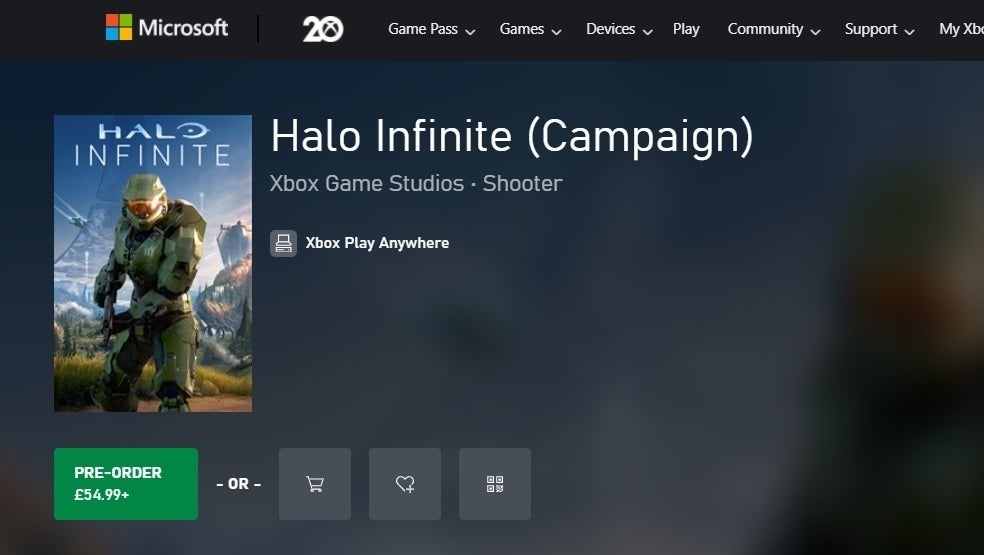
Task: Click the Halo Infinite cover art
Action: point(153,263)
